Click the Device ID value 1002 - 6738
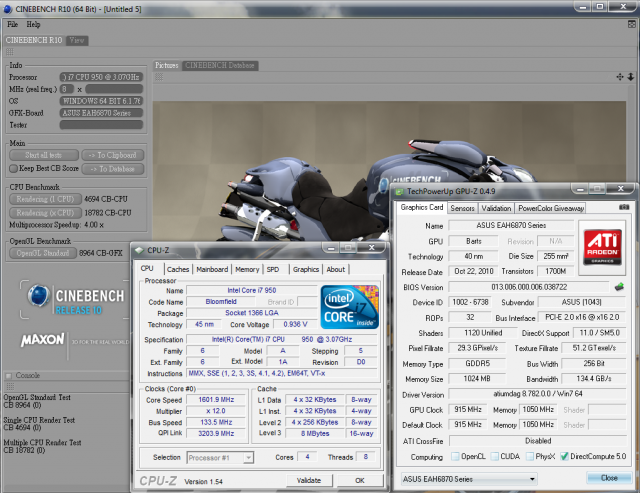This screenshot has width=640, height=493. tap(470, 302)
